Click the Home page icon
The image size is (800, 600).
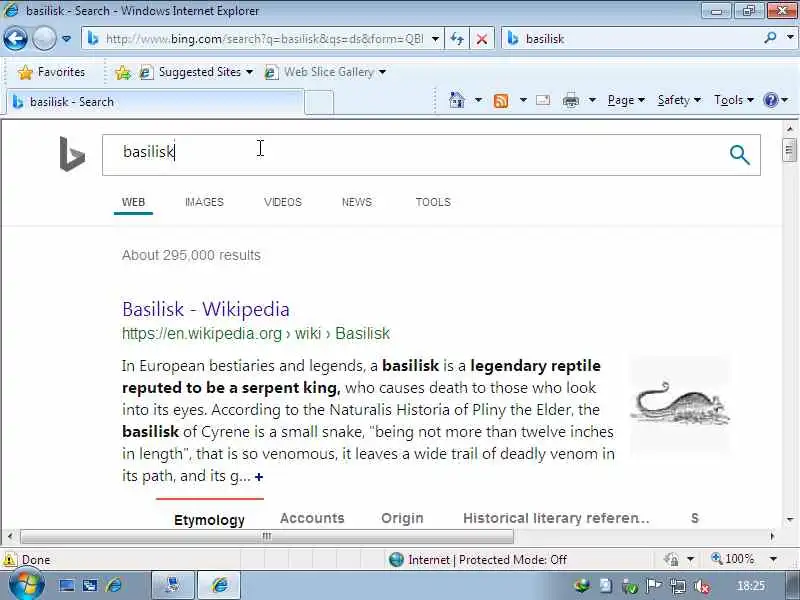pyautogui.click(x=457, y=100)
